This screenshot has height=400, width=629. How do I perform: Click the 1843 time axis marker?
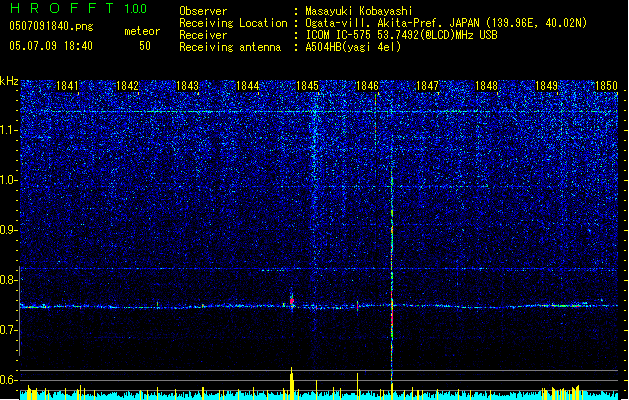pos(187,86)
